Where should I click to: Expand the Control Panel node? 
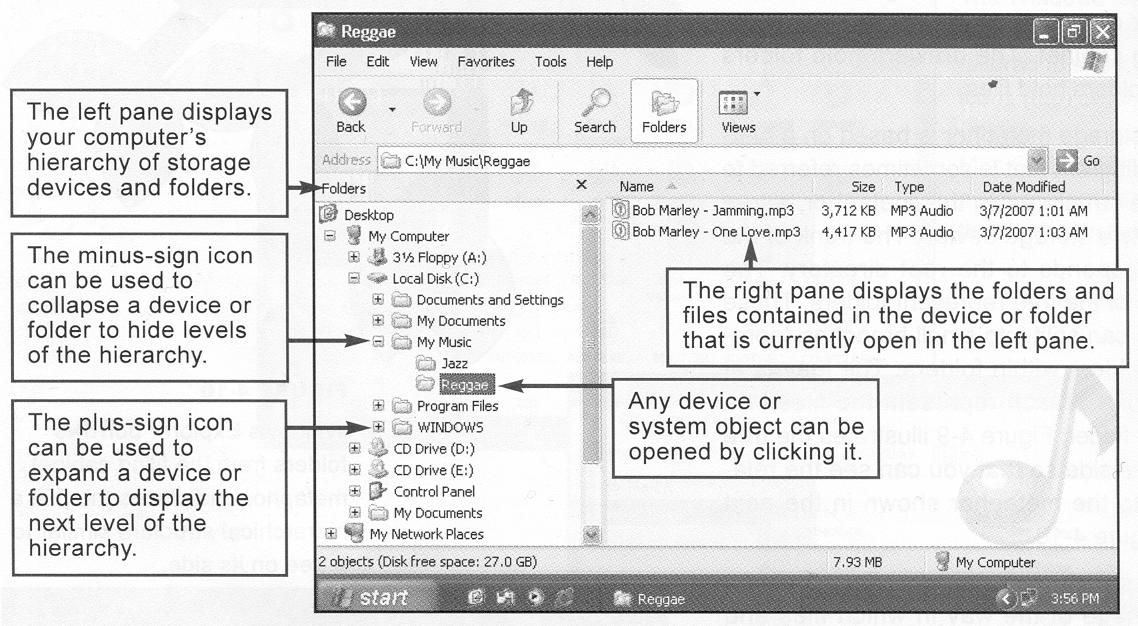[353, 491]
